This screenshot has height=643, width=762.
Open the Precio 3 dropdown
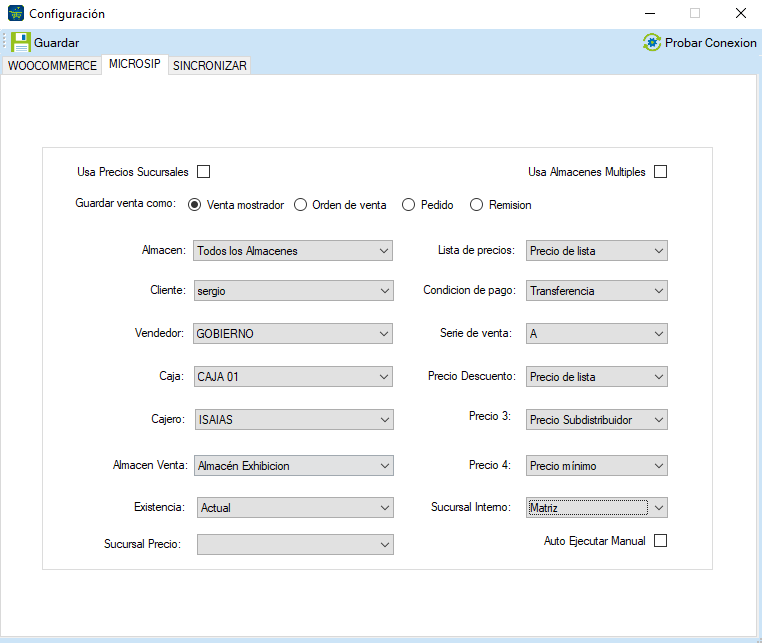[x=597, y=419]
